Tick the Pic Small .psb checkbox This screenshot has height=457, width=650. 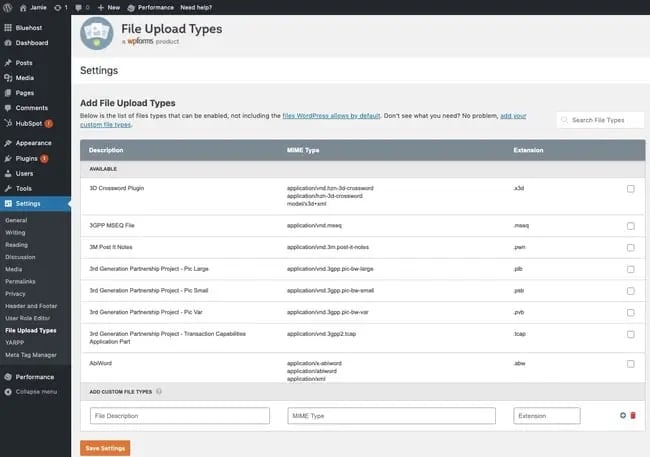631,291
